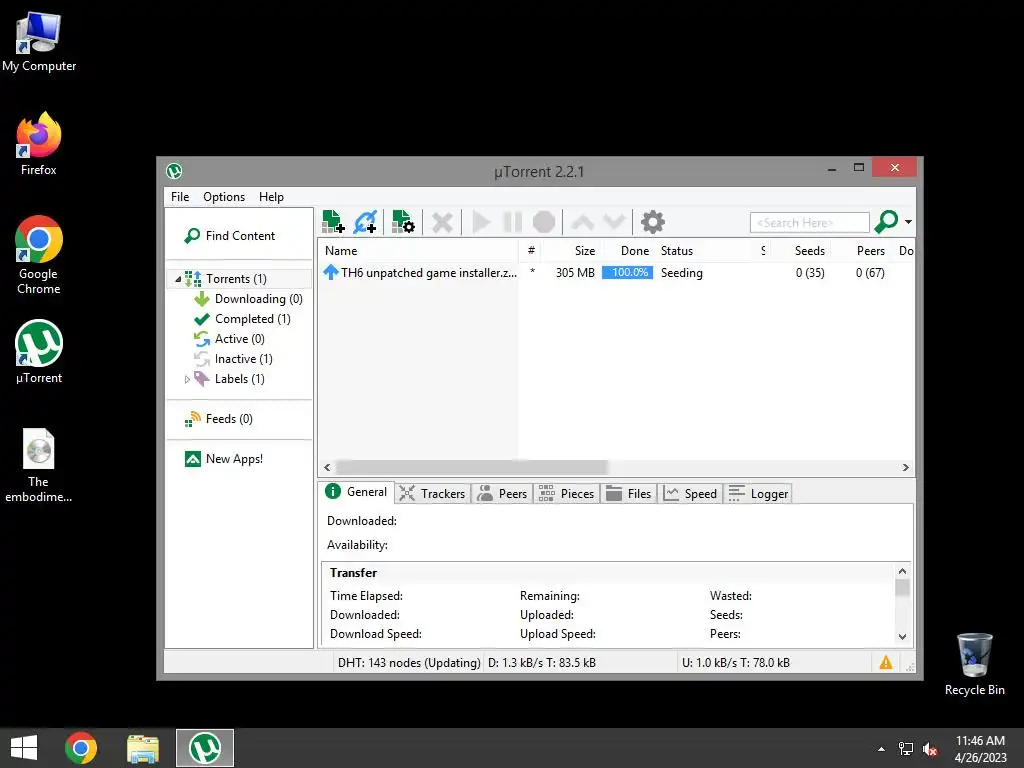This screenshot has width=1024, height=768.
Task: Select Torrents (1) in the sidebar
Action: click(236, 279)
